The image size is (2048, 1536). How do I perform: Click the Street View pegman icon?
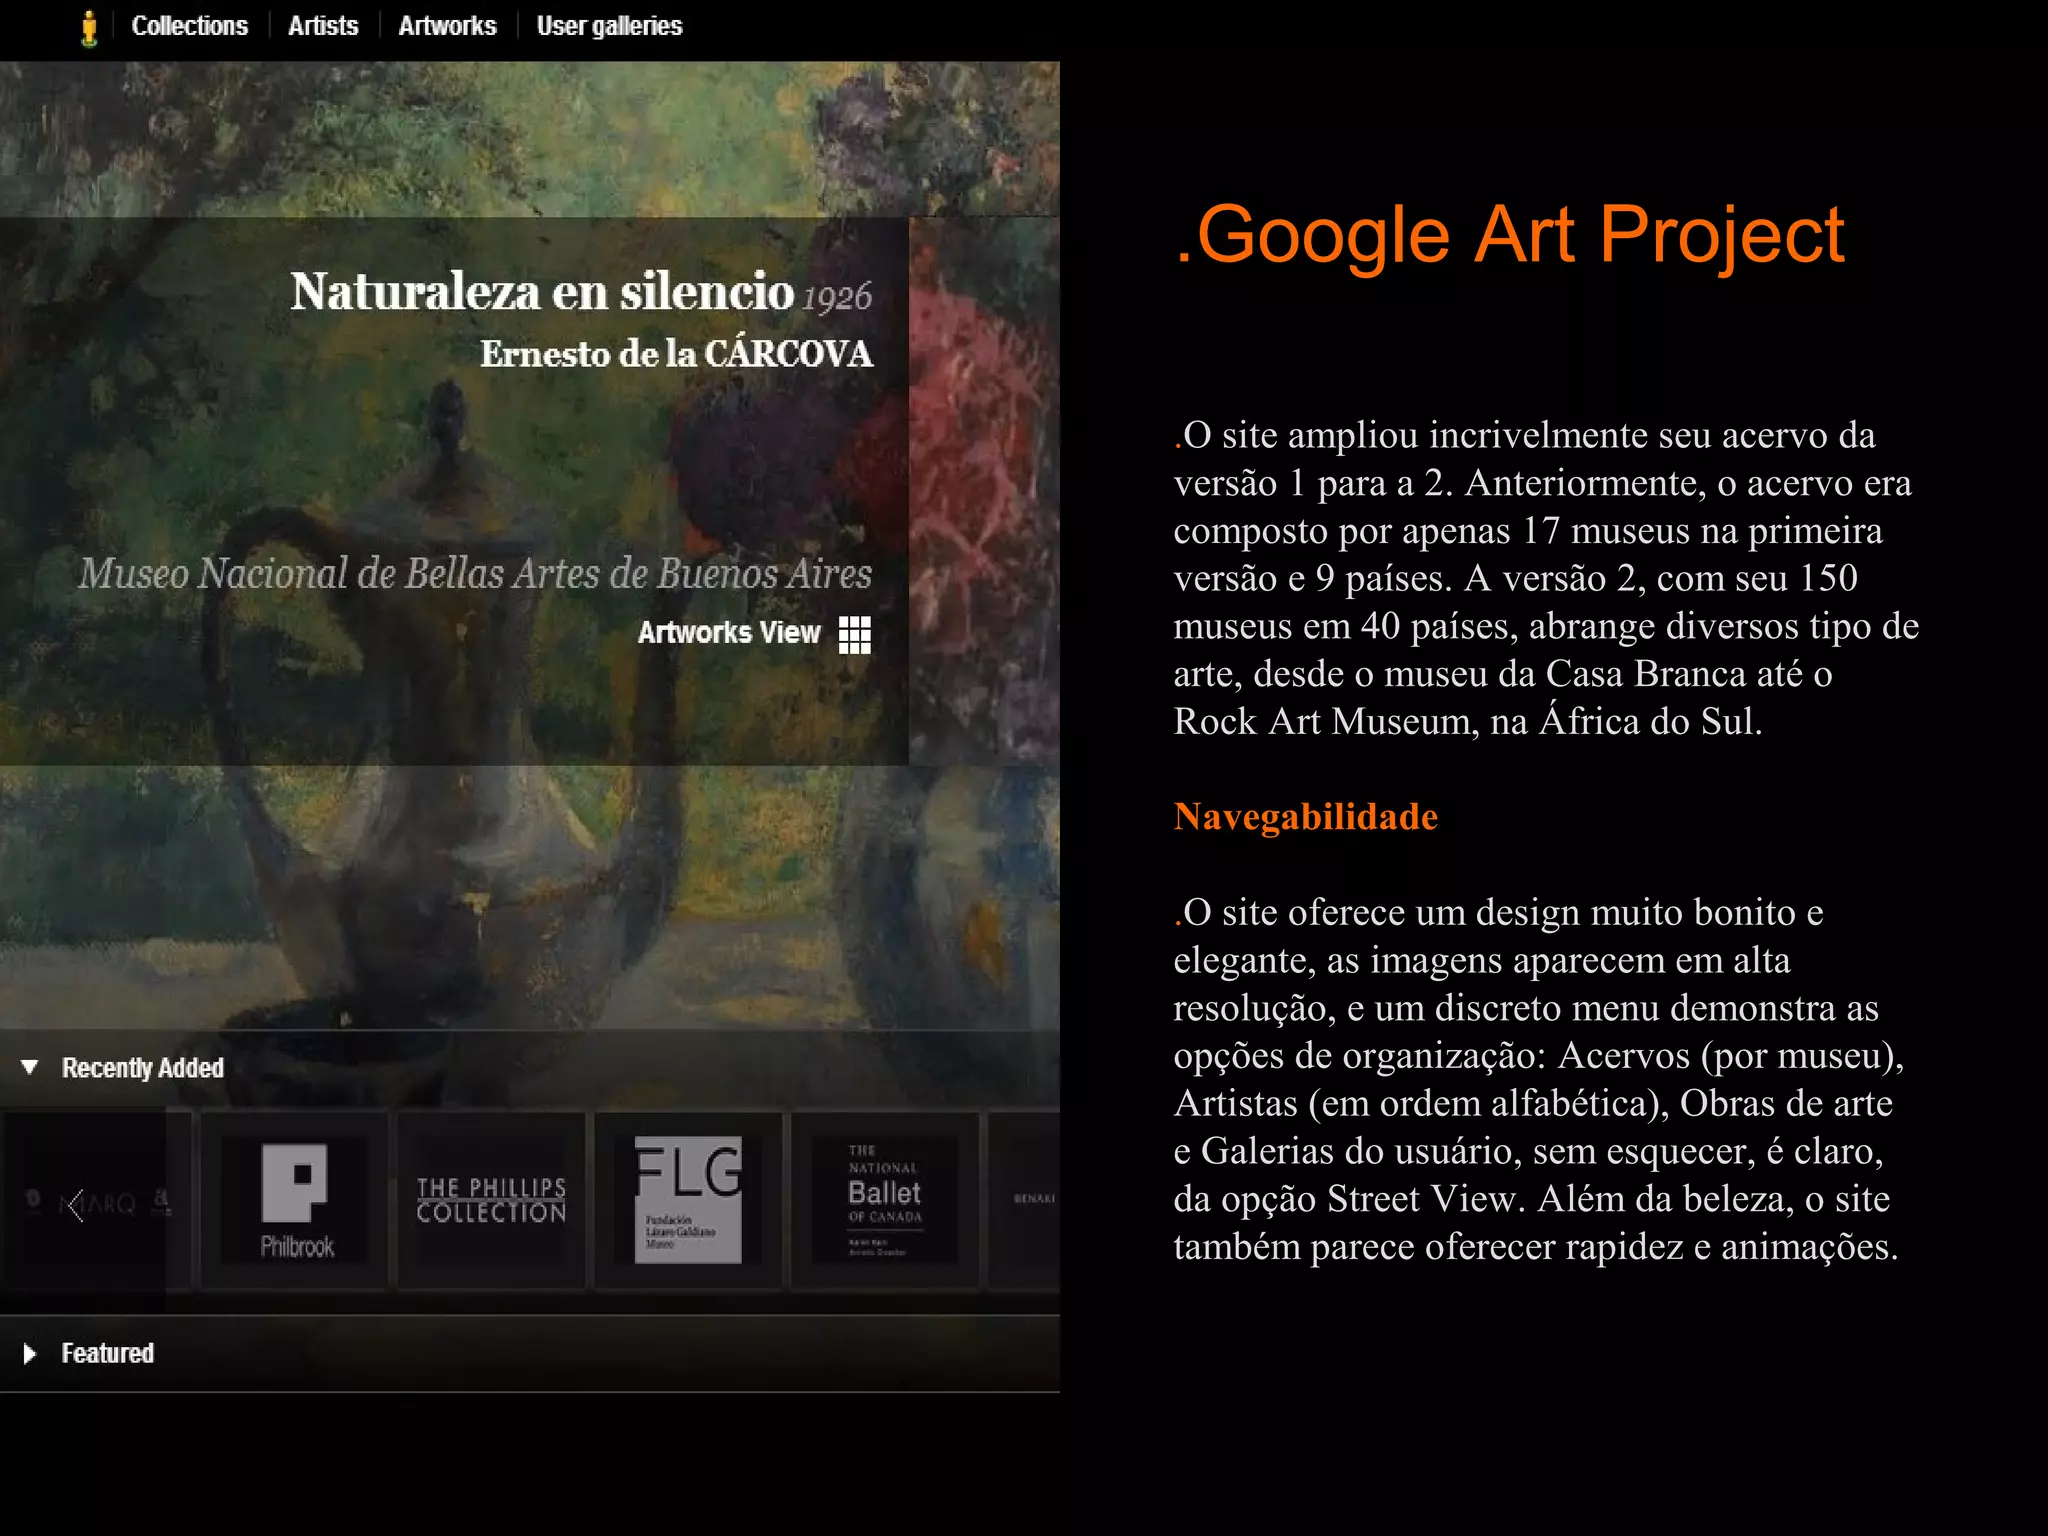pos(89,27)
